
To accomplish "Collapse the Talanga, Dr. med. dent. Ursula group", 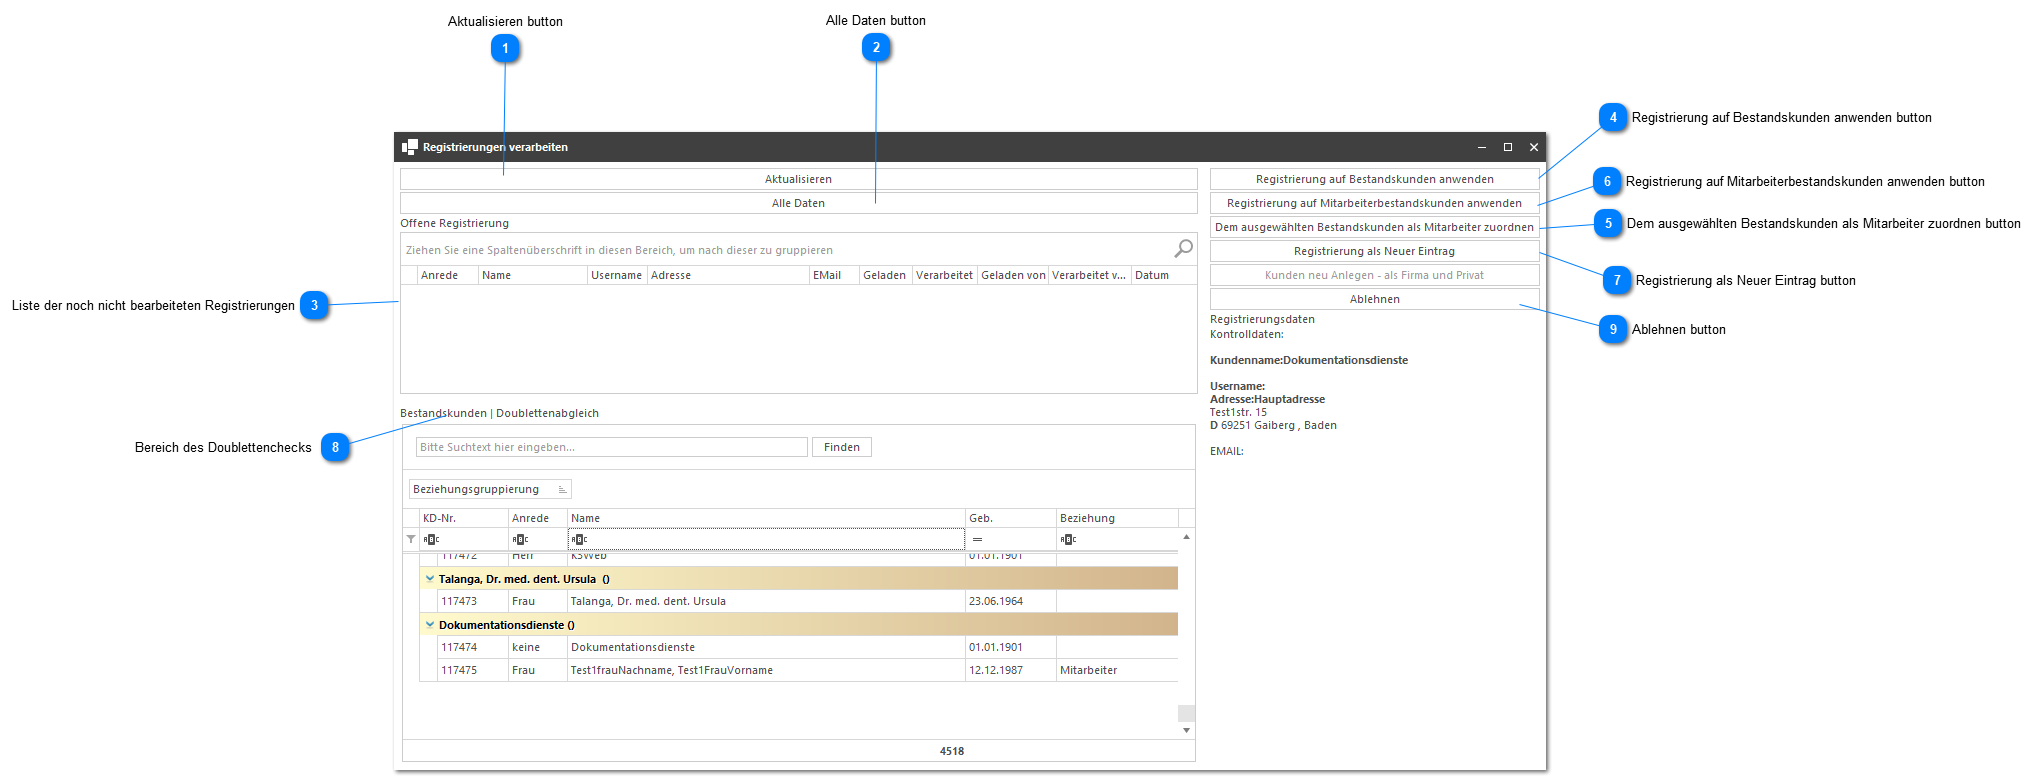I will (430, 578).
